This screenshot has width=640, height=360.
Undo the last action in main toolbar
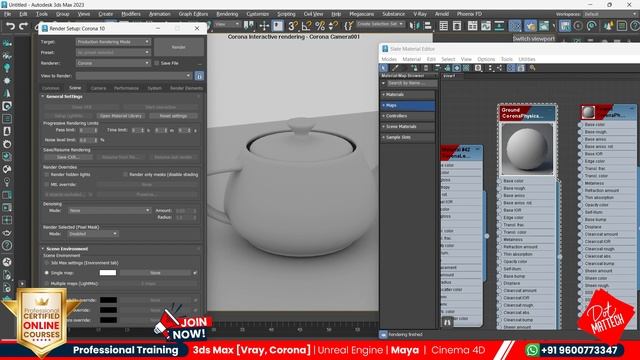(10, 27)
